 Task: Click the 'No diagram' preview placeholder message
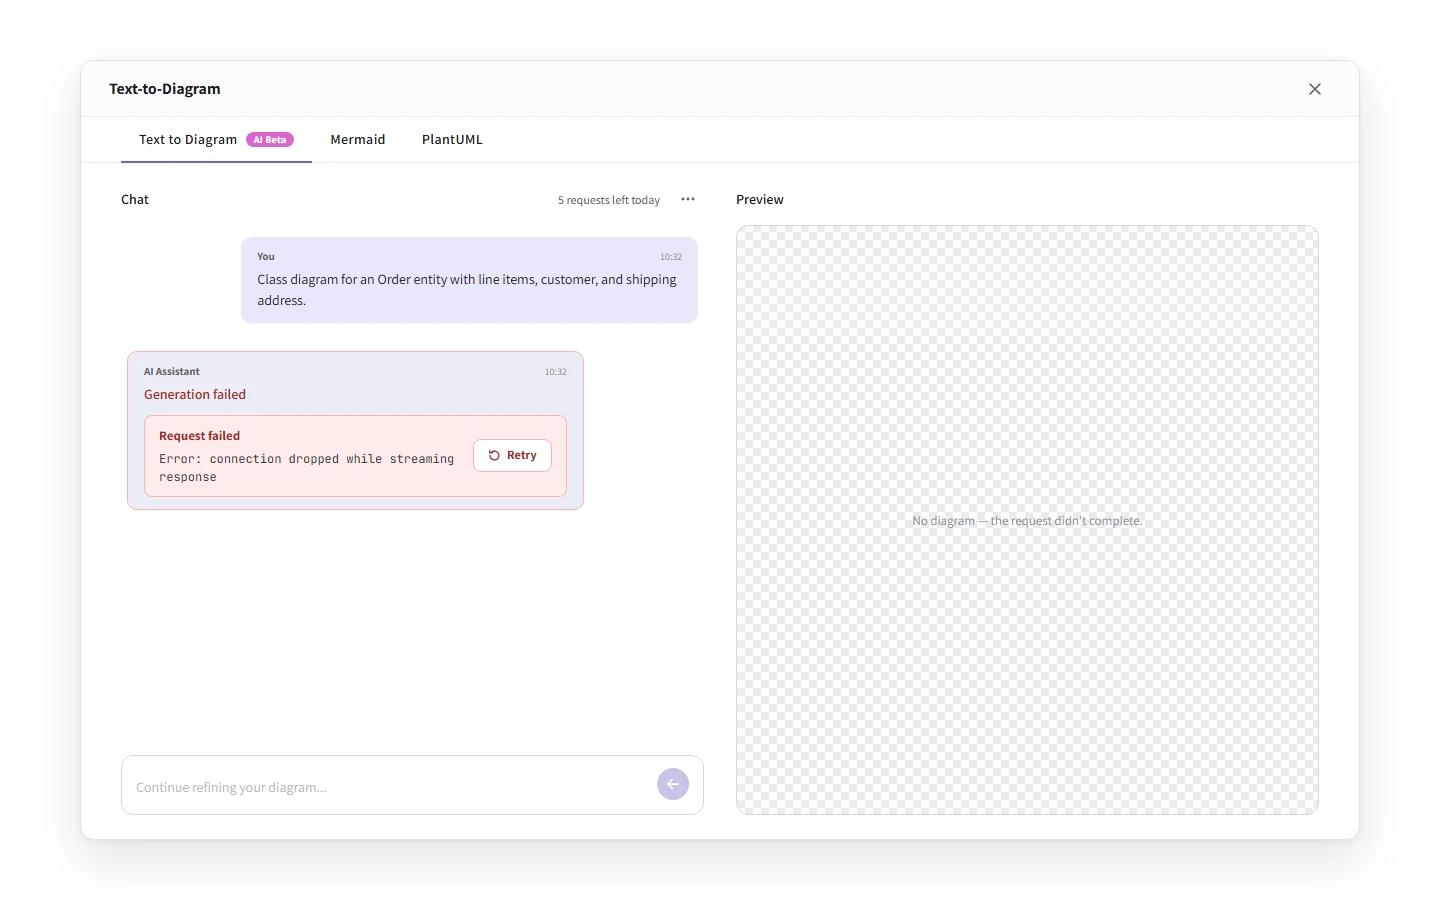1027,521
